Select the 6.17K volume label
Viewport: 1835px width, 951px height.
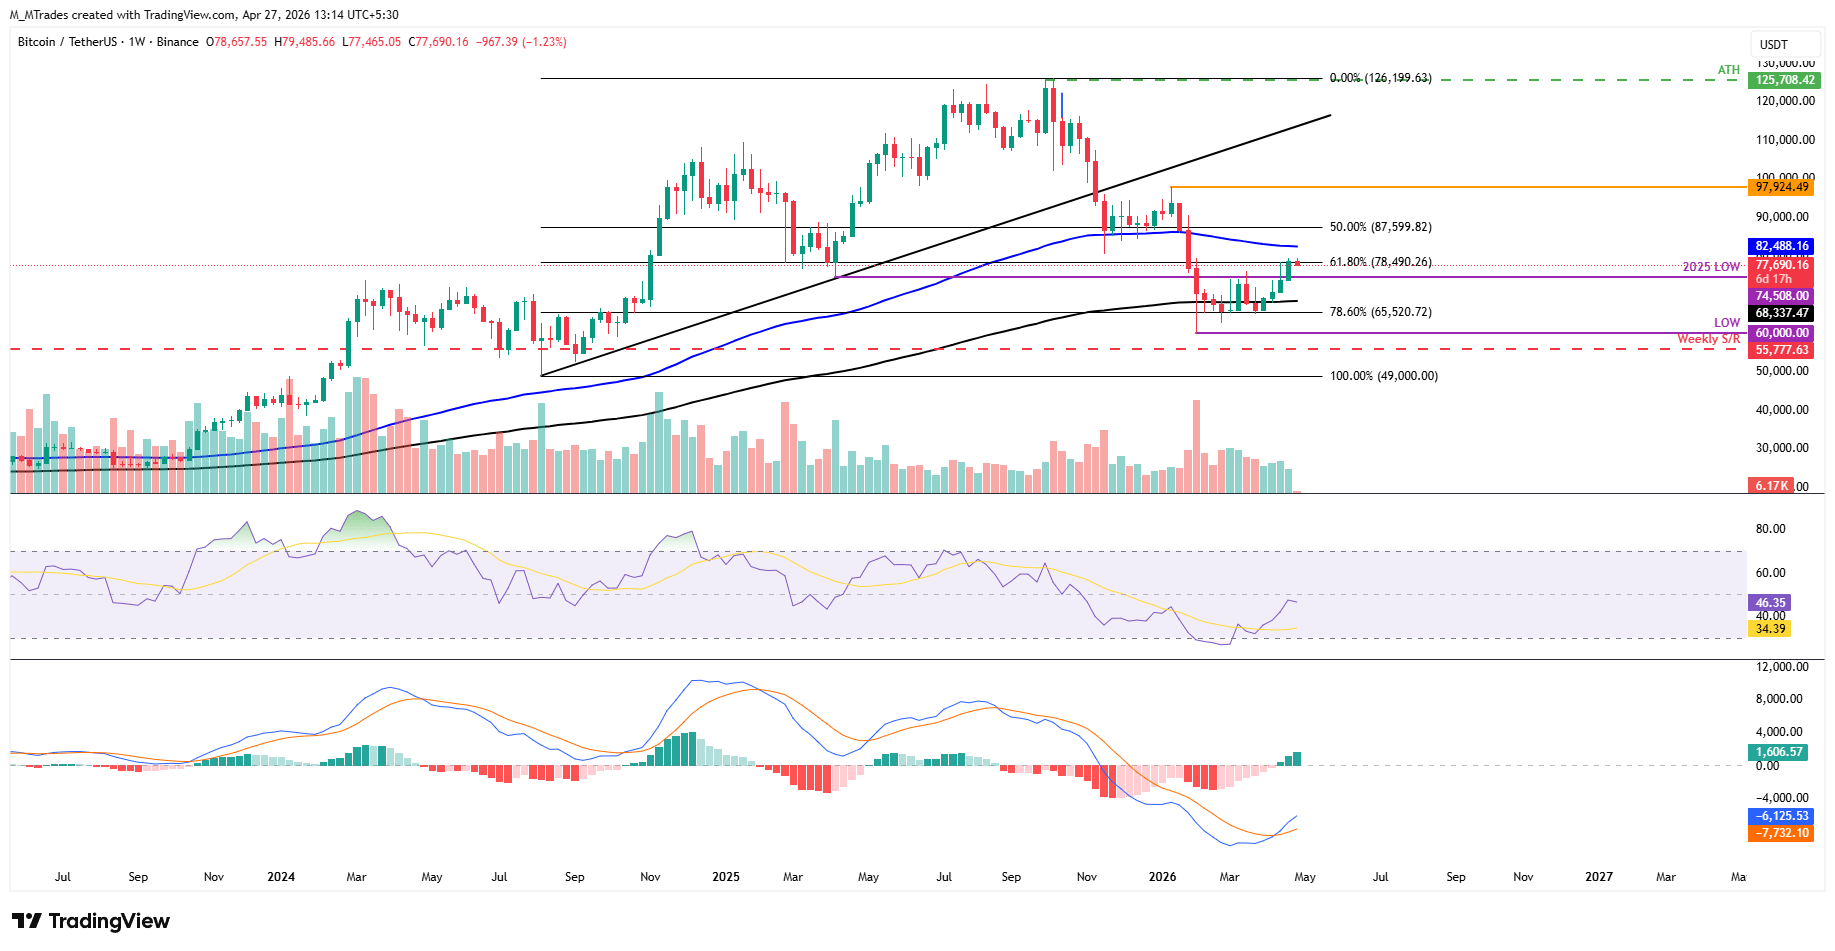click(x=1771, y=486)
